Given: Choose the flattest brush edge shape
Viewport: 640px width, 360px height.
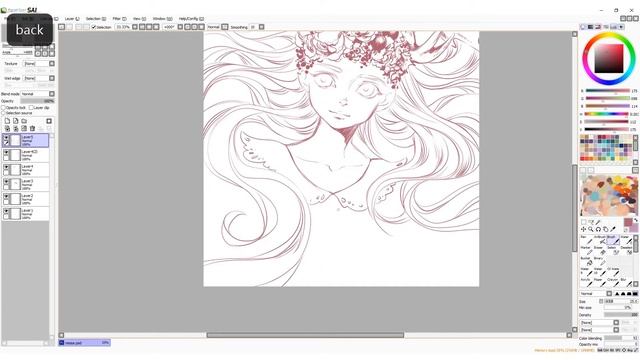Looking at the screenshot, I should 635,294.
